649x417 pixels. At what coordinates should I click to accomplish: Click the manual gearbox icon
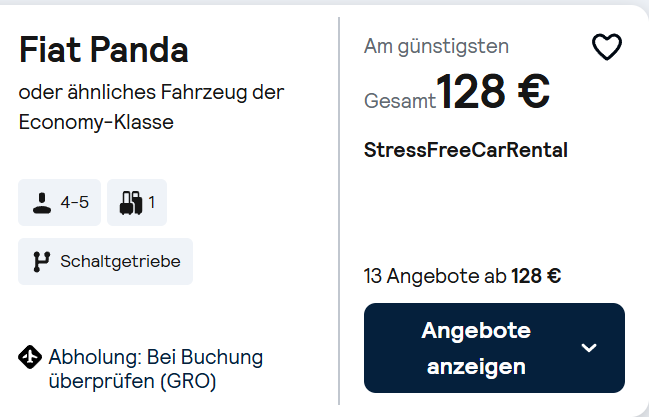pyautogui.click(x=41, y=261)
